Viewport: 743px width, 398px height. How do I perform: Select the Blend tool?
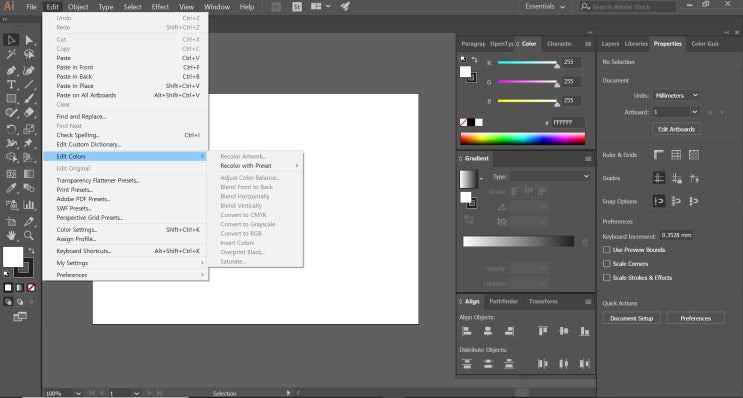pyautogui.click(x=29, y=188)
